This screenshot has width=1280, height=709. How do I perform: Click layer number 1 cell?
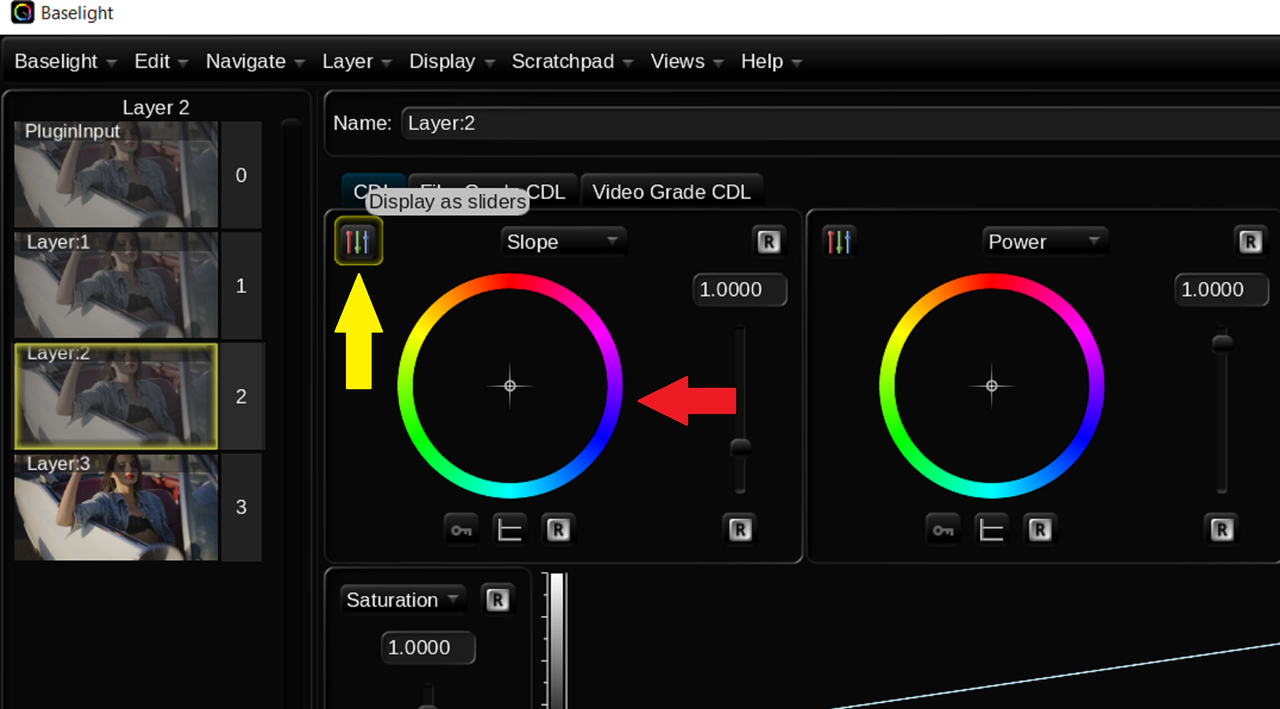pos(241,286)
